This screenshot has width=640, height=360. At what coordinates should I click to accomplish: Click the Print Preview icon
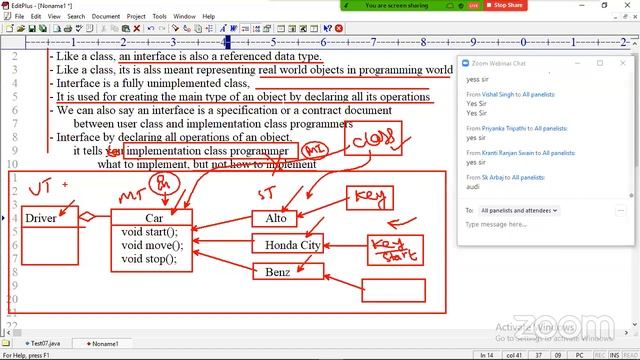tap(57, 29)
